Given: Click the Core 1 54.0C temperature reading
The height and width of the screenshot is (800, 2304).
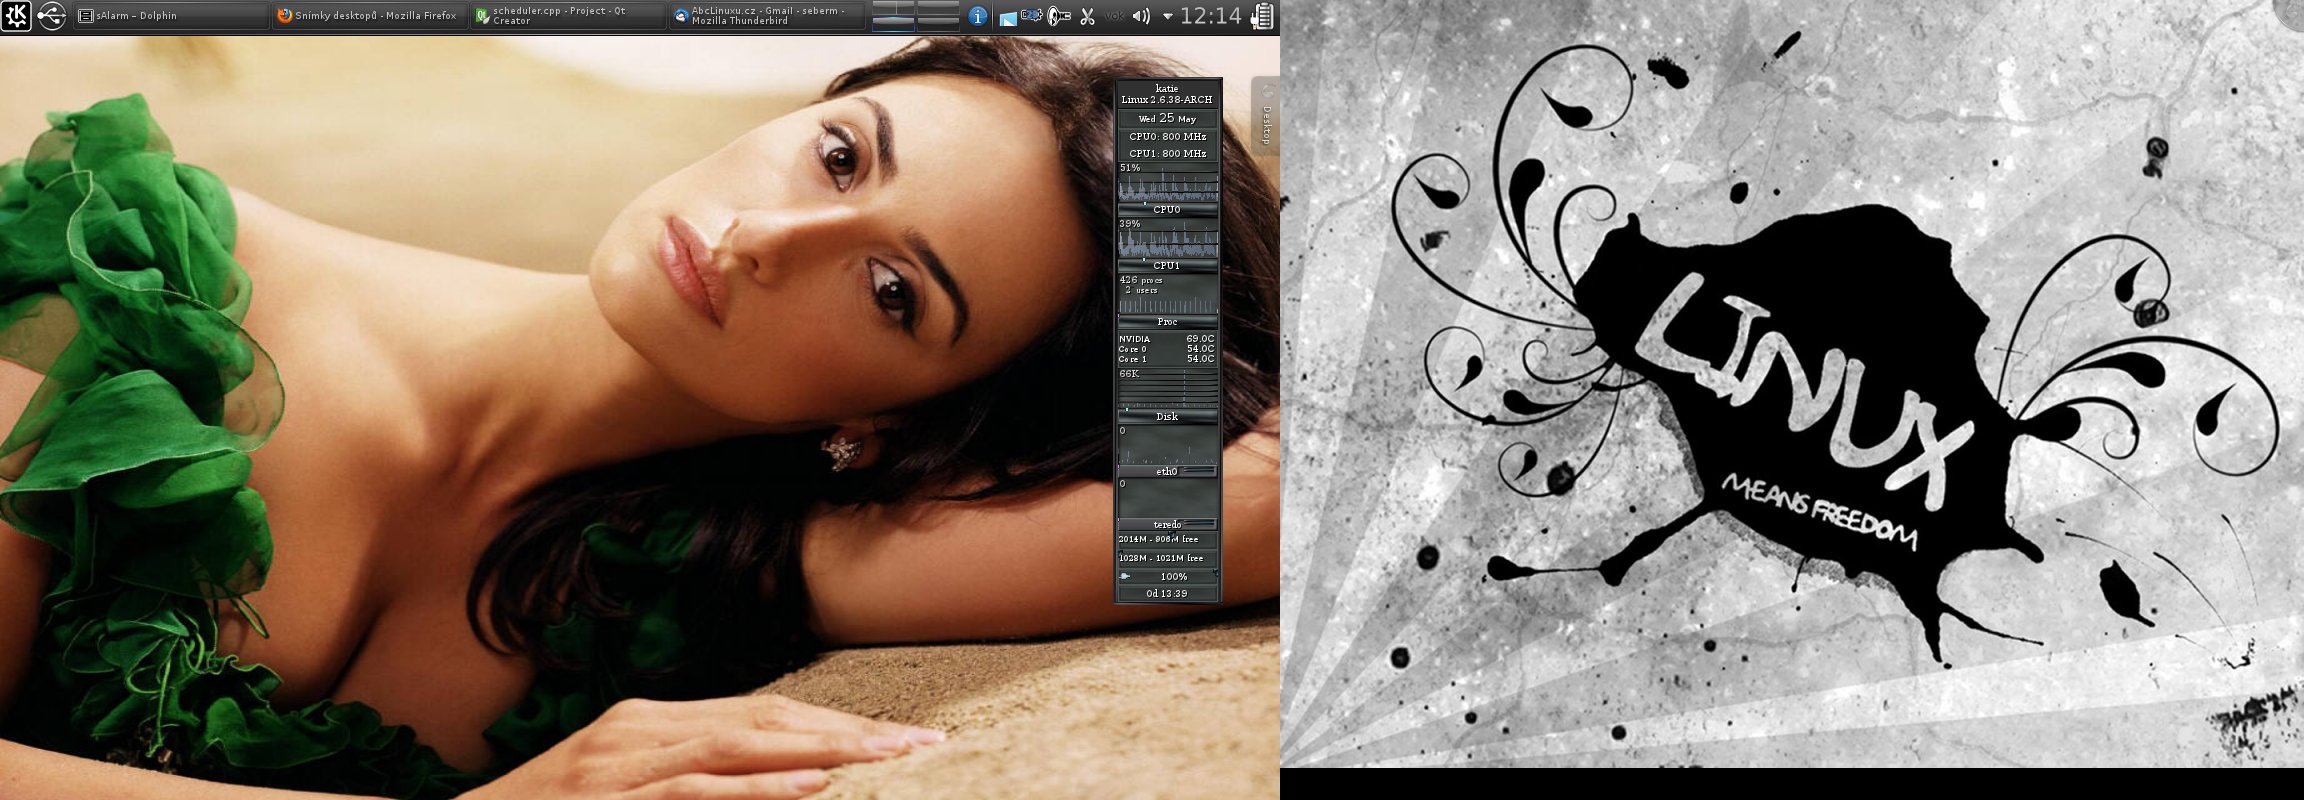Looking at the screenshot, I should [x=1167, y=359].
